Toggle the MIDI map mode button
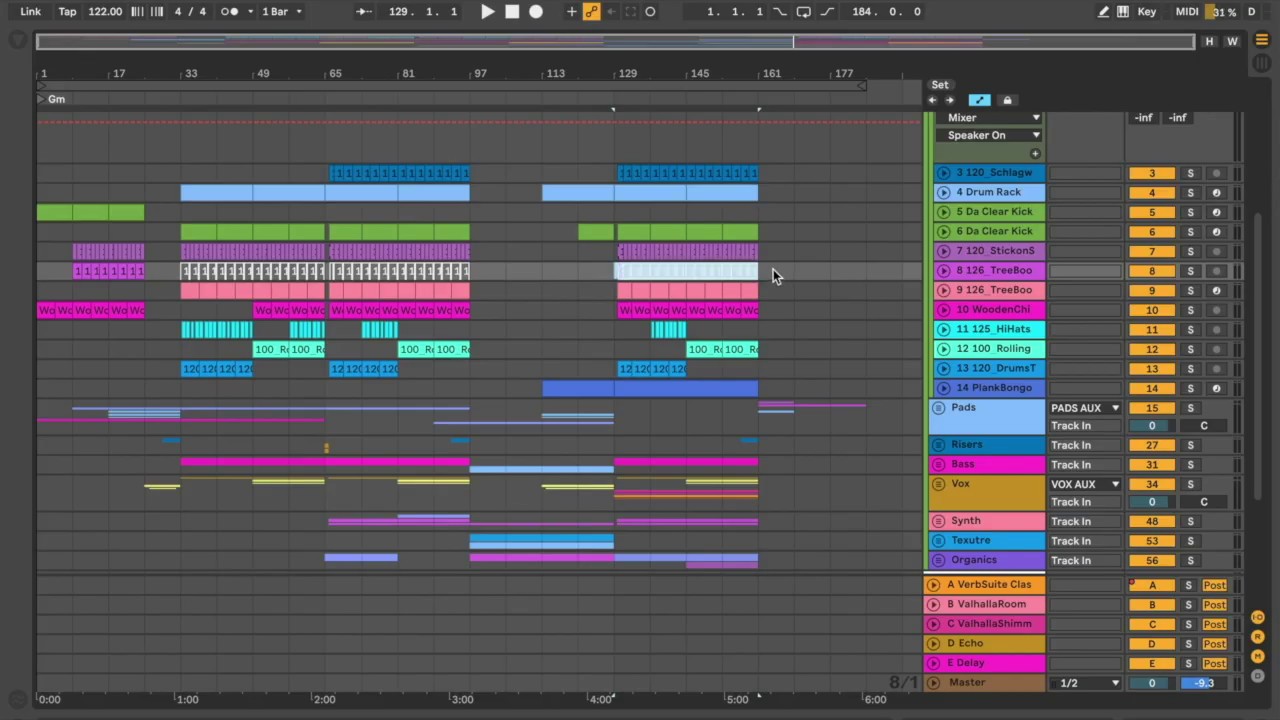The image size is (1280, 720). click(1187, 12)
